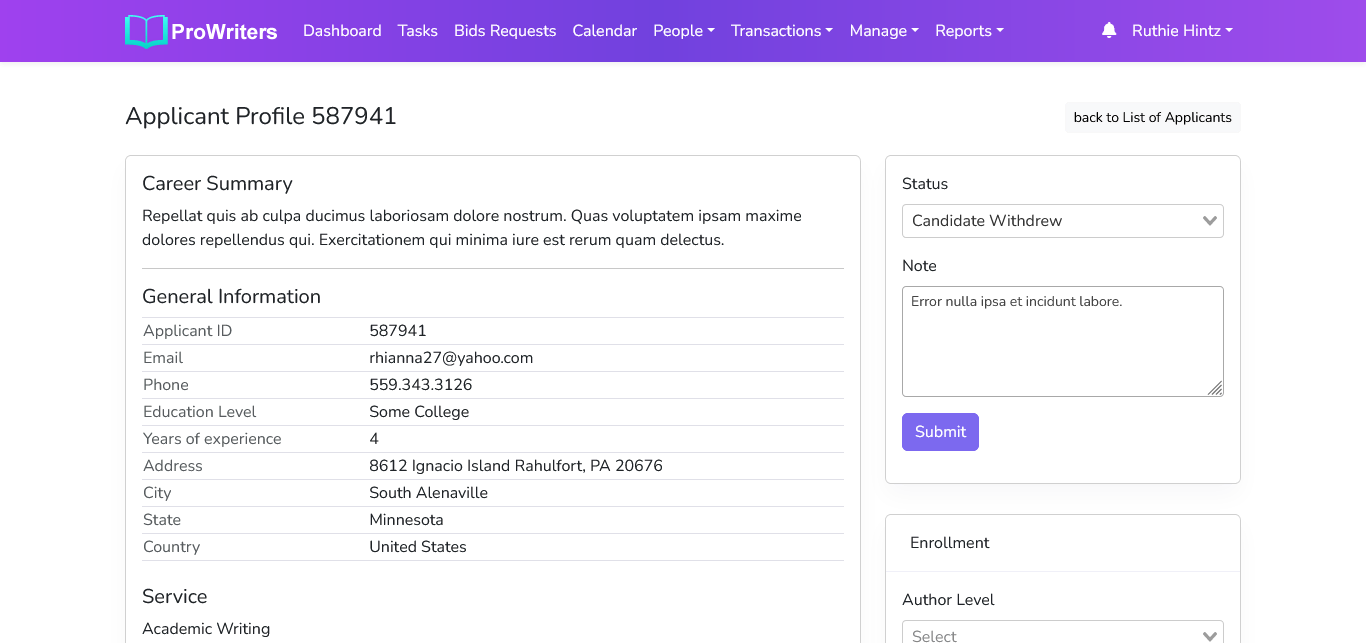Expand the People dropdown menu

coord(684,31)
